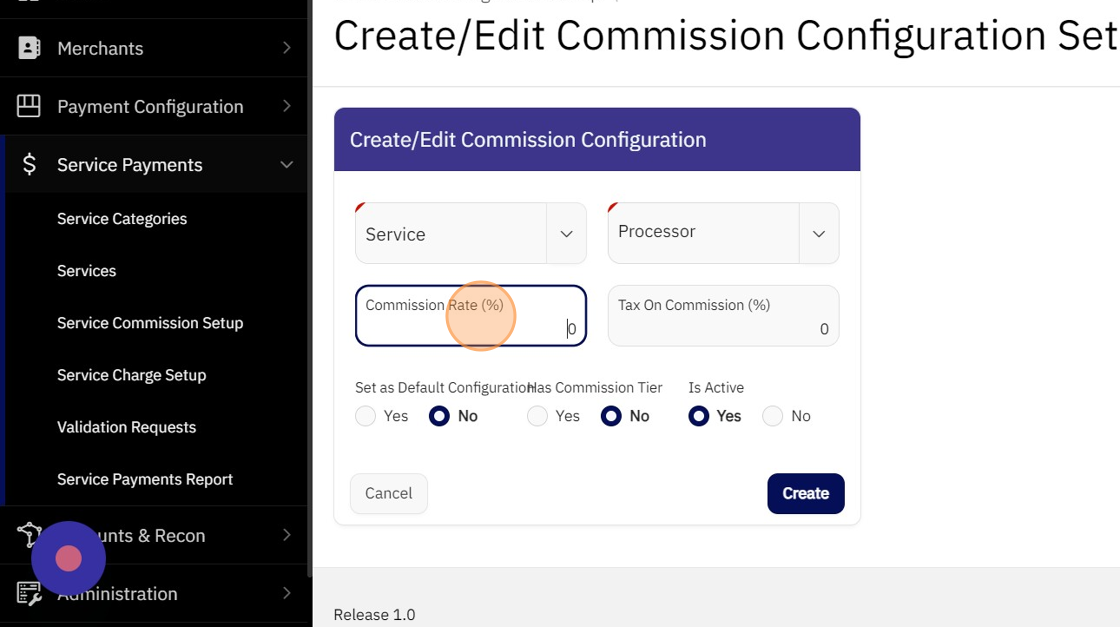Open Service Commission Setup menu item
Screen dimensions: 1120x627
(150, 323)
